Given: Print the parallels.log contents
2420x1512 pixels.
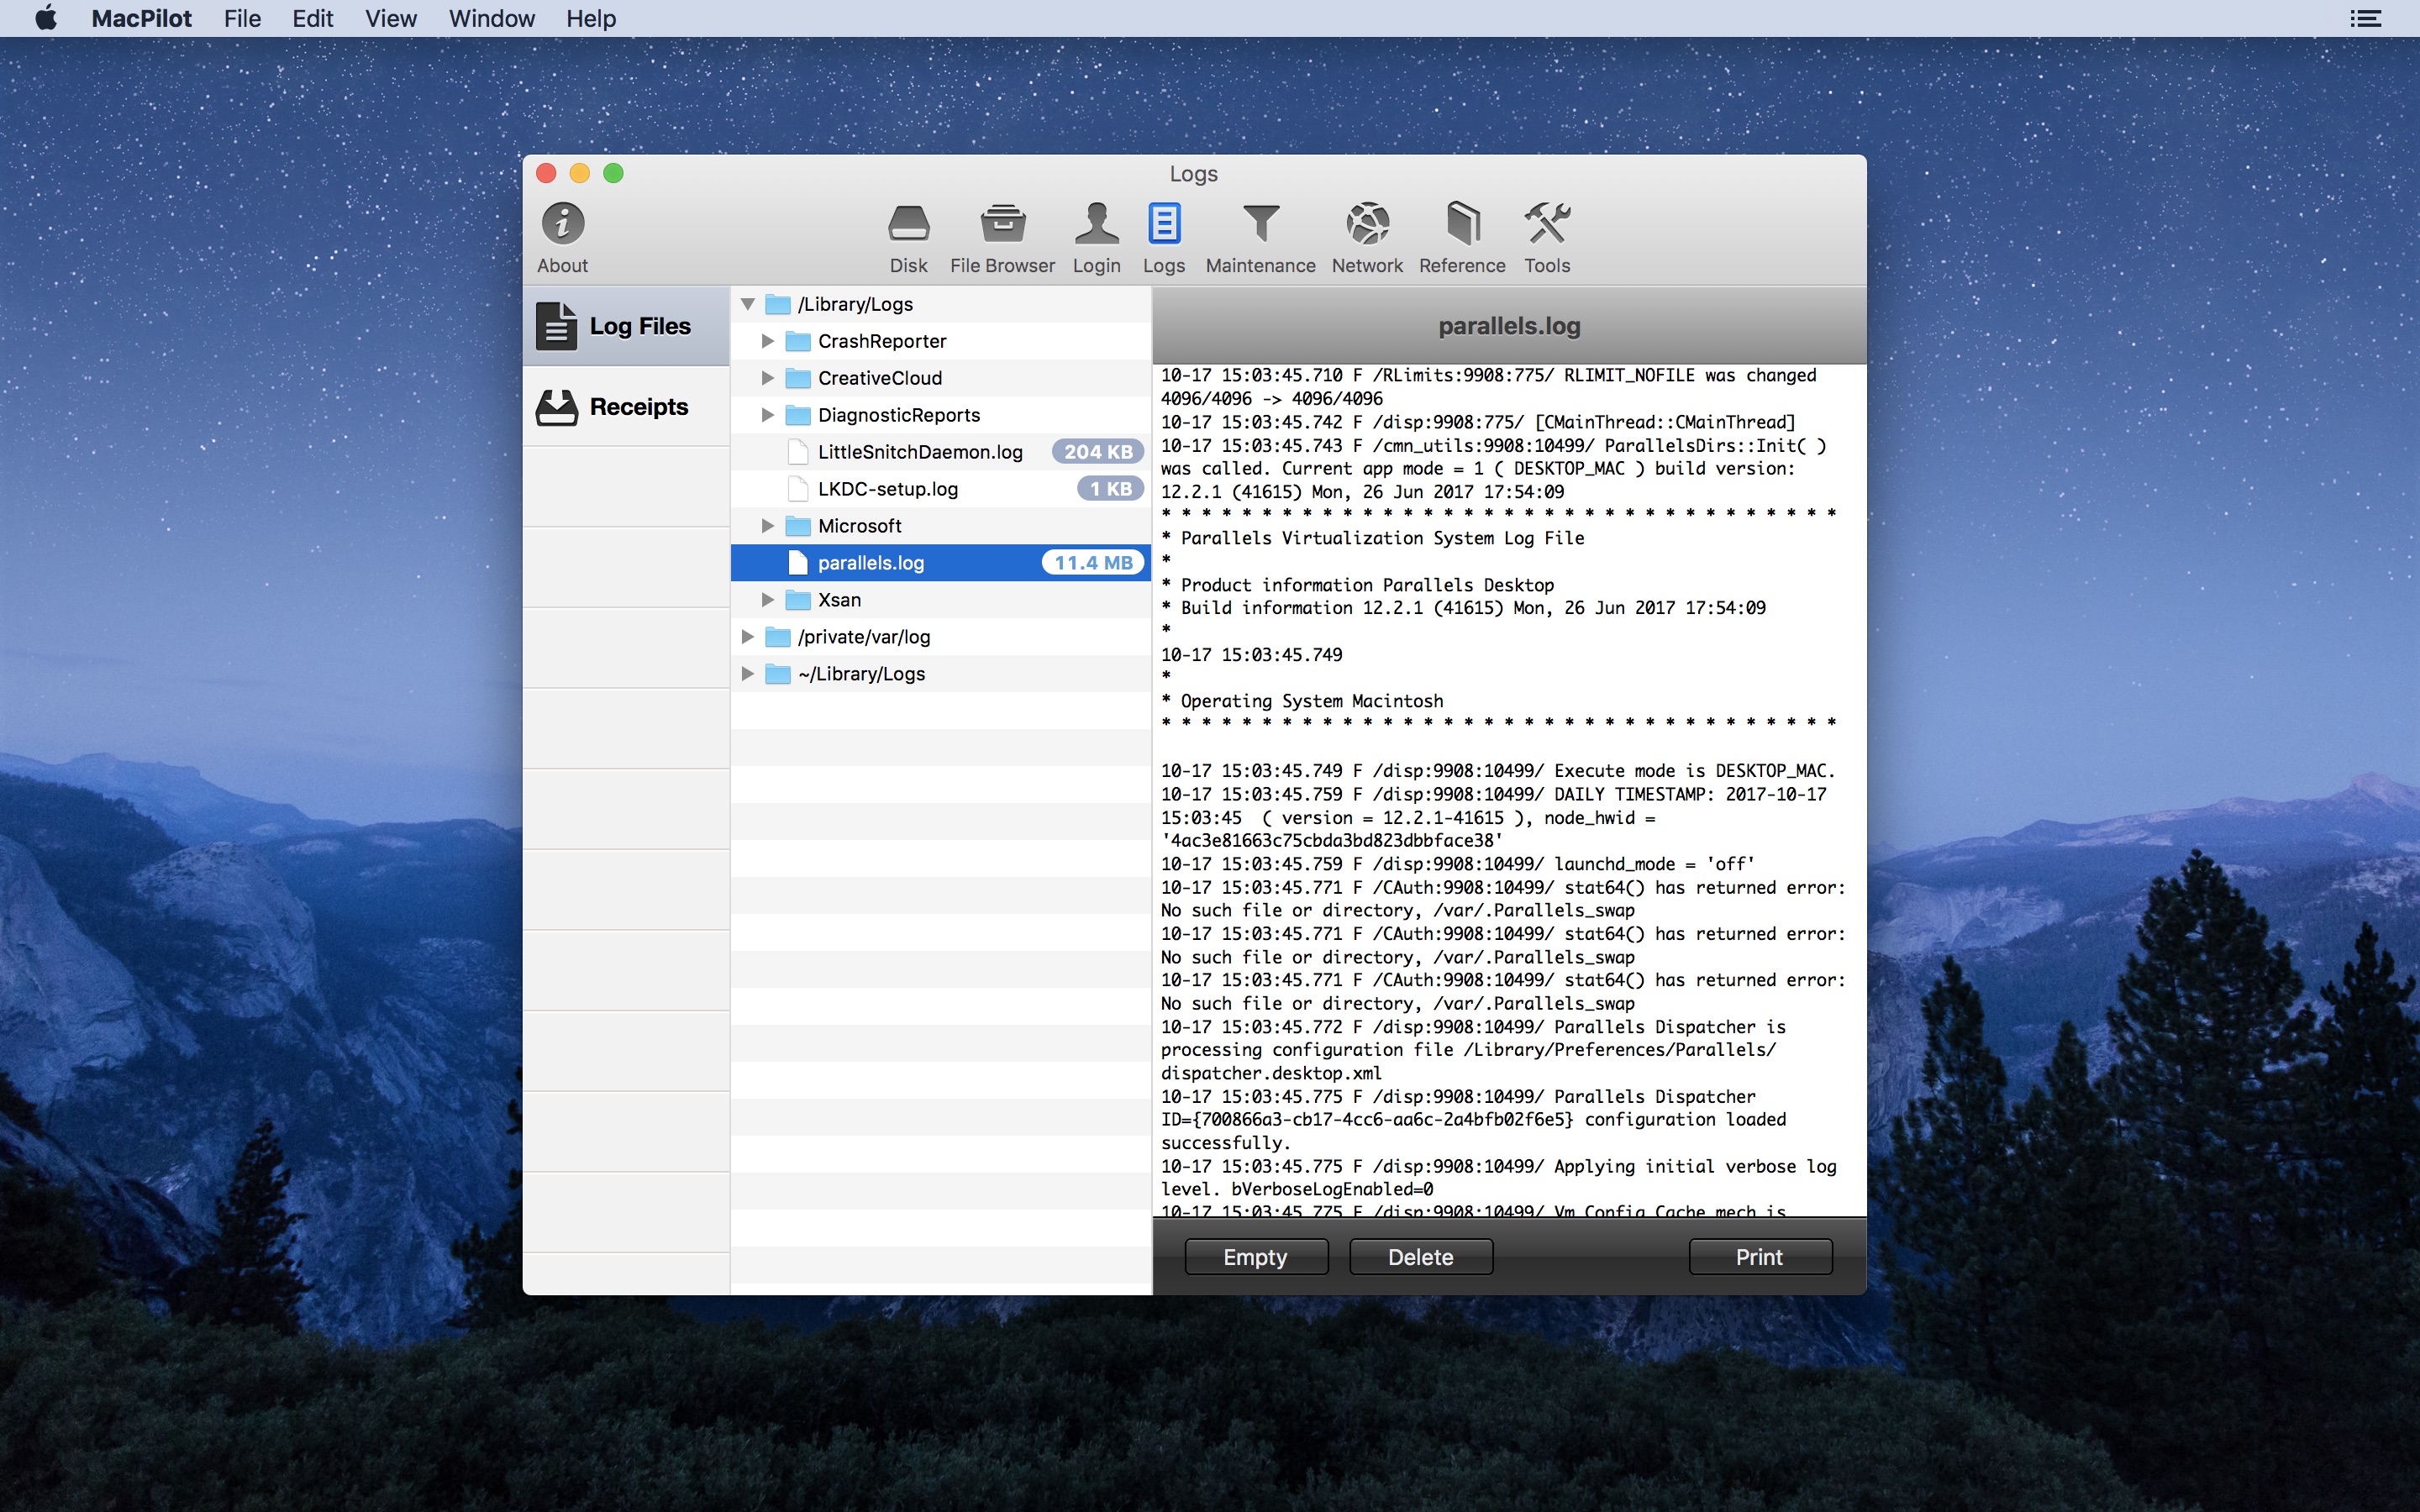Looking at the screenshot, I should click(x=1759, y=1257).
